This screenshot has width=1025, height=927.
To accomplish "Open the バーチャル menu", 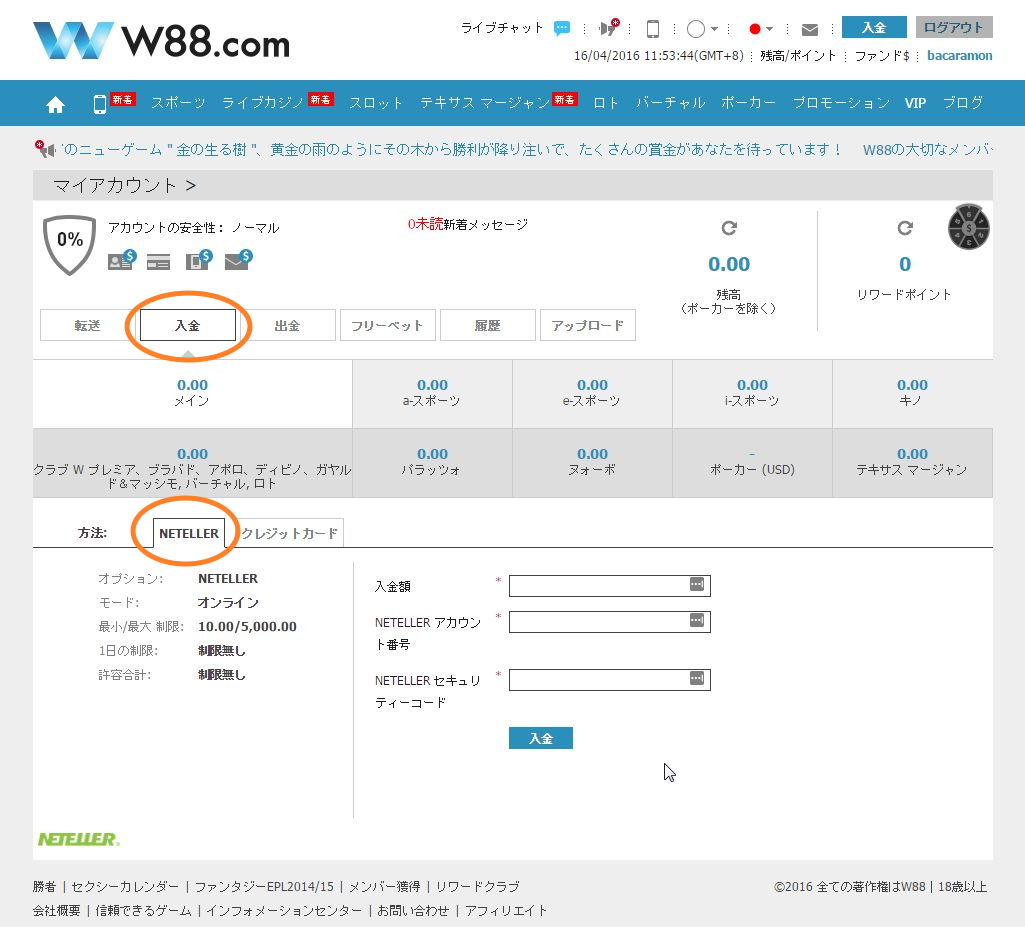I will click(671, 103).
